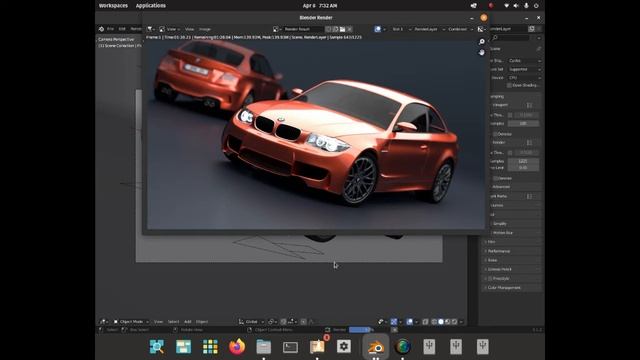The image size is (640, 360).
Task: Open the applications grid icon in dock
Action: [x=210, y=347]
